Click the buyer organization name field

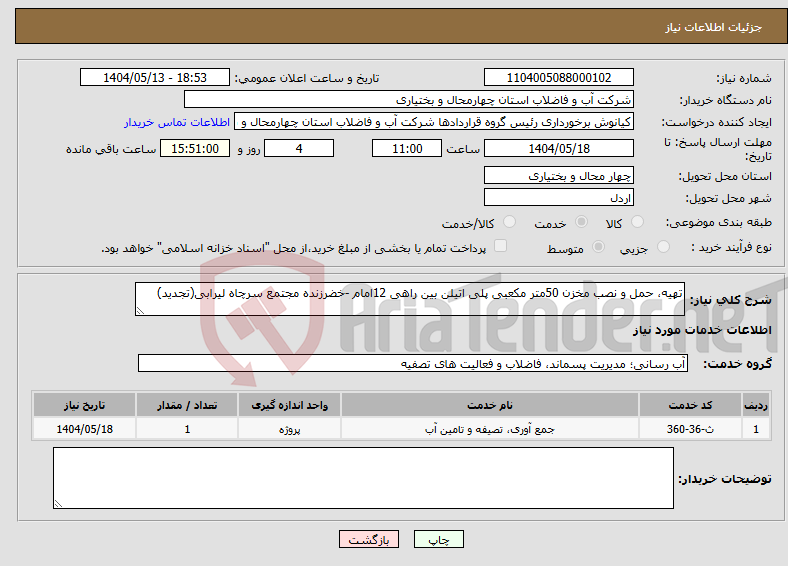(409, 100)
